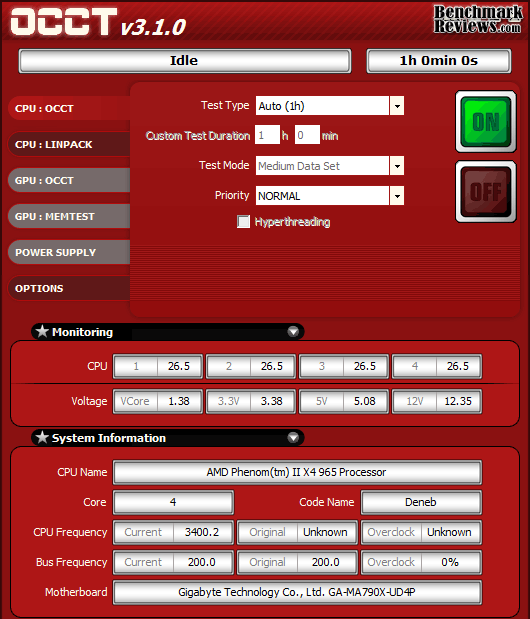The width and height of the screenshot is (530, 619).
Task: Click the Monitoring section header
Action: [167, 332]
